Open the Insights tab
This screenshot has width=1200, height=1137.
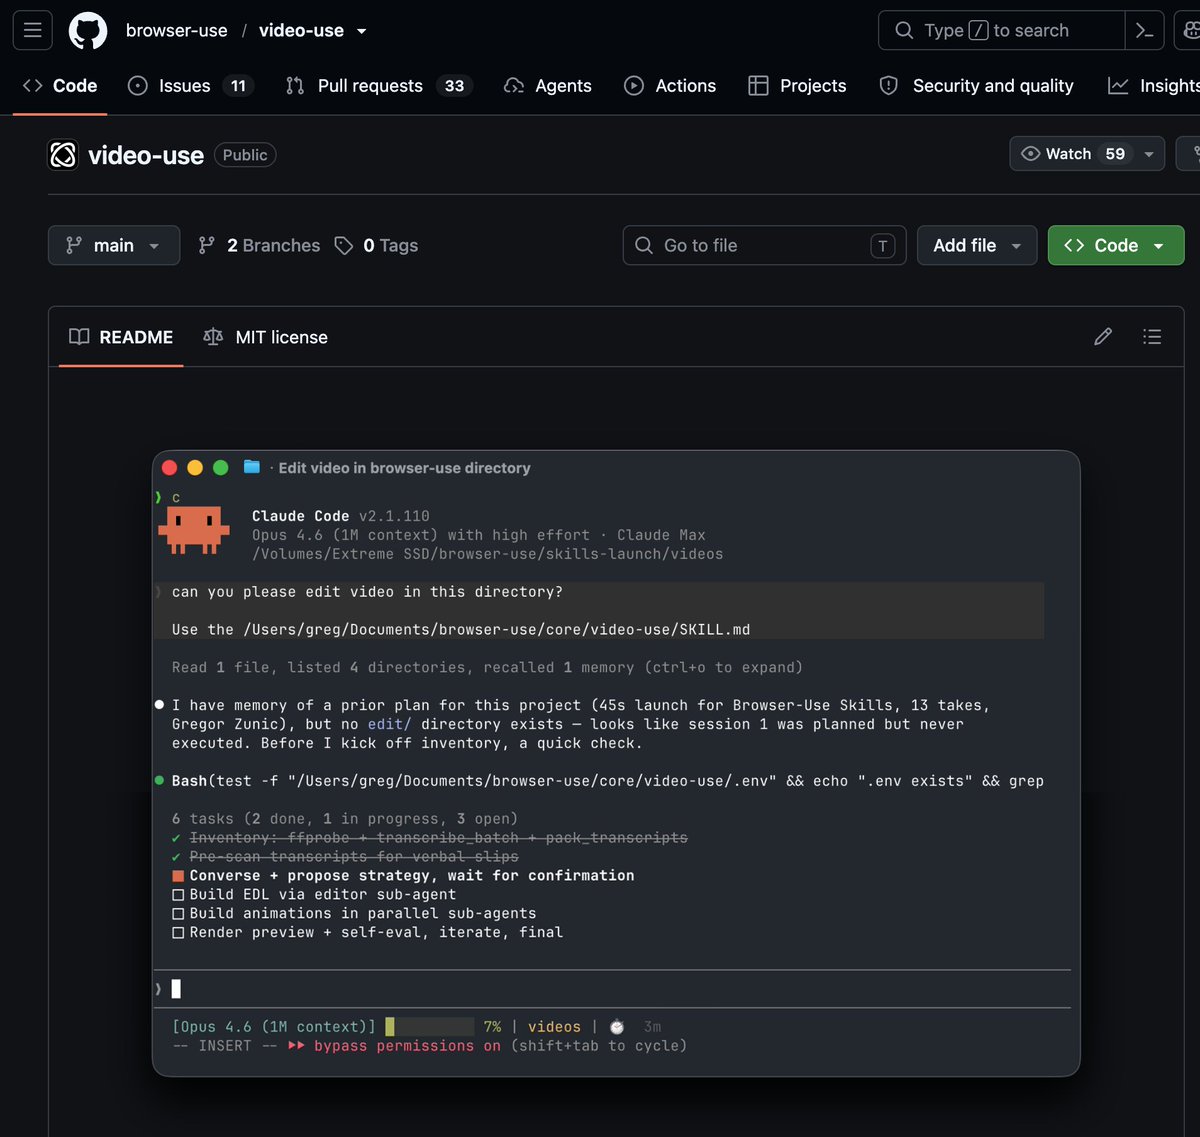[1154, 86]
